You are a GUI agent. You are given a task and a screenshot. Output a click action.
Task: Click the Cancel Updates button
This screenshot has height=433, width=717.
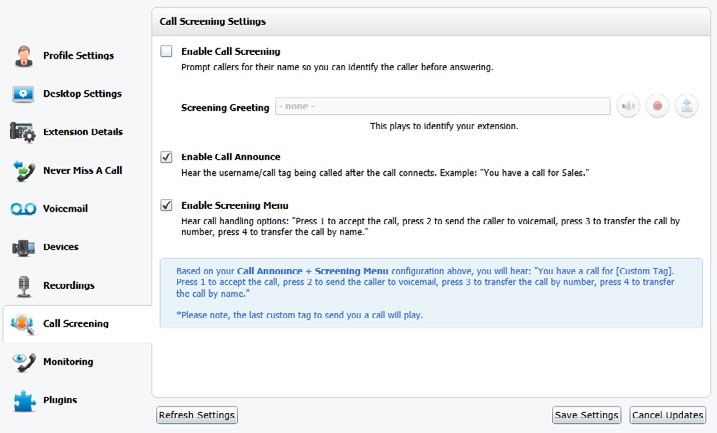pos(667,415)
